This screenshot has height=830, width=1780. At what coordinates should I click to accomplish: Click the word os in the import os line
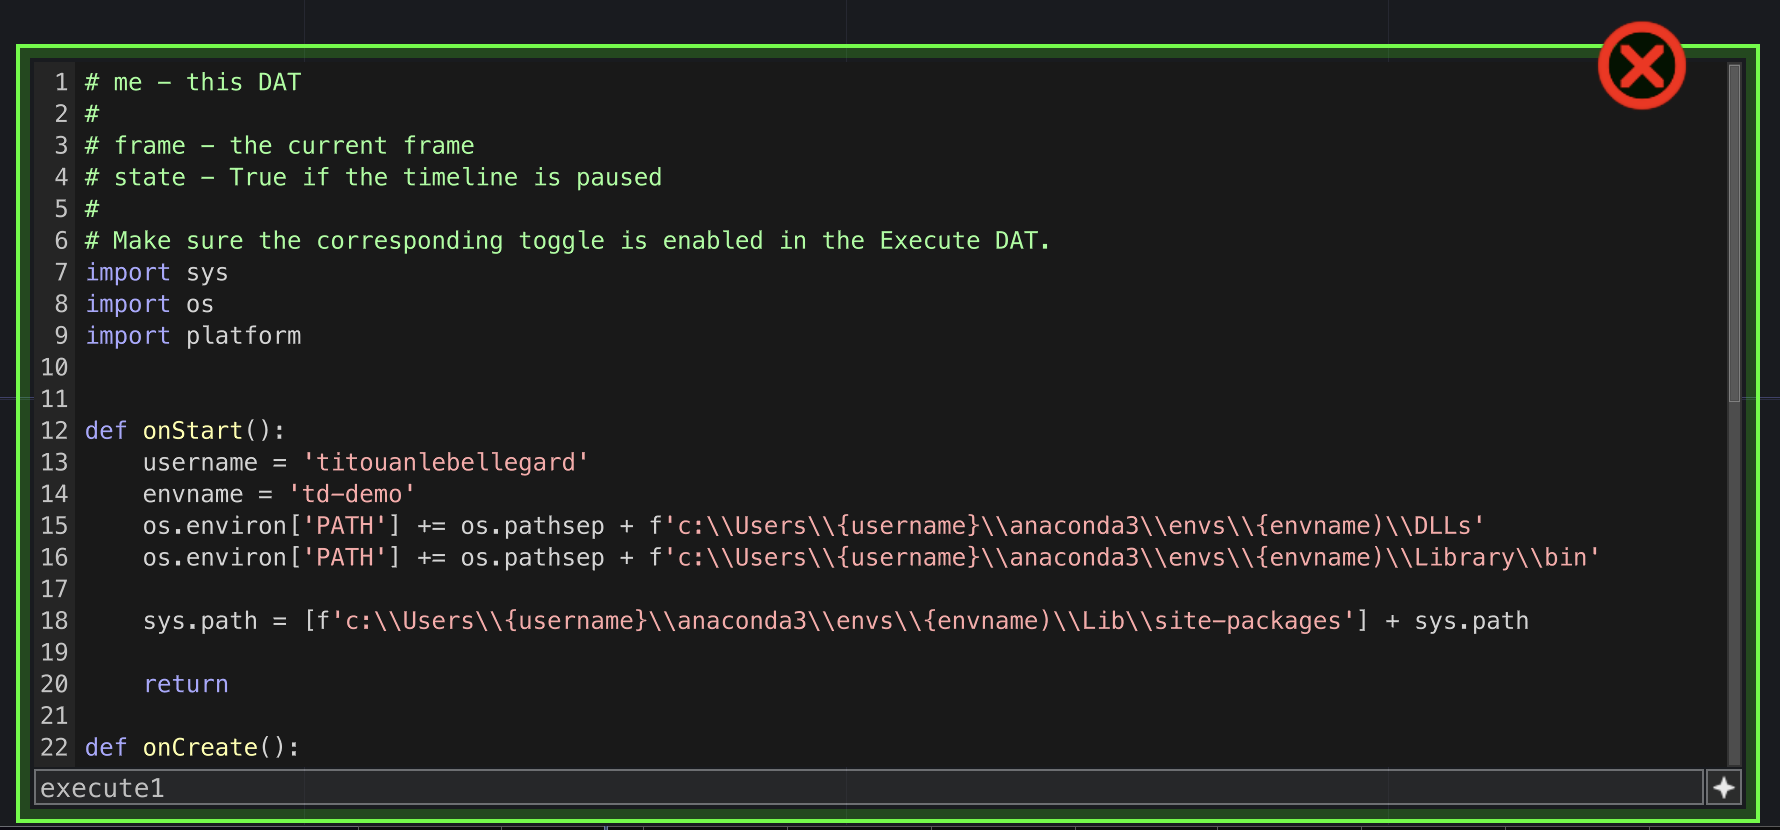tap(199, 304)
